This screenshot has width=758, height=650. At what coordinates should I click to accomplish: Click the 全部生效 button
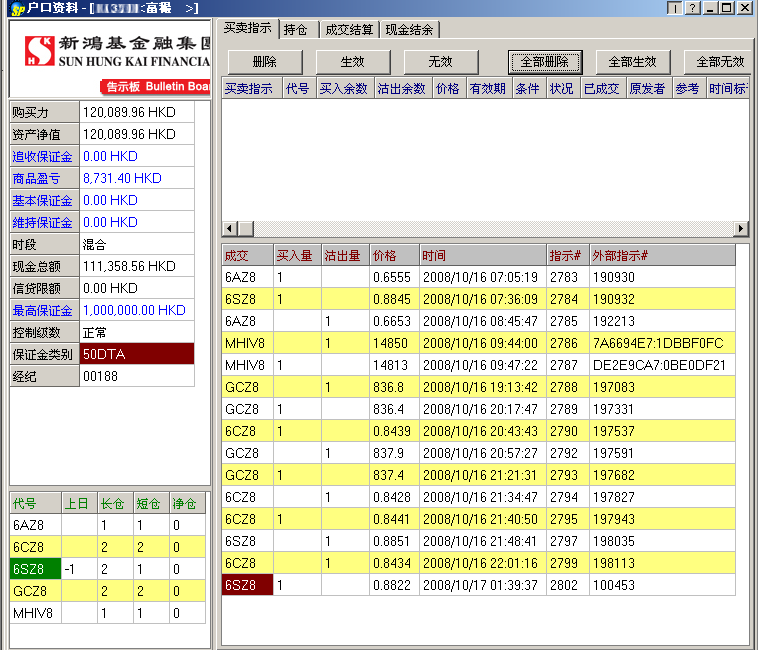[x=633, y=62]
